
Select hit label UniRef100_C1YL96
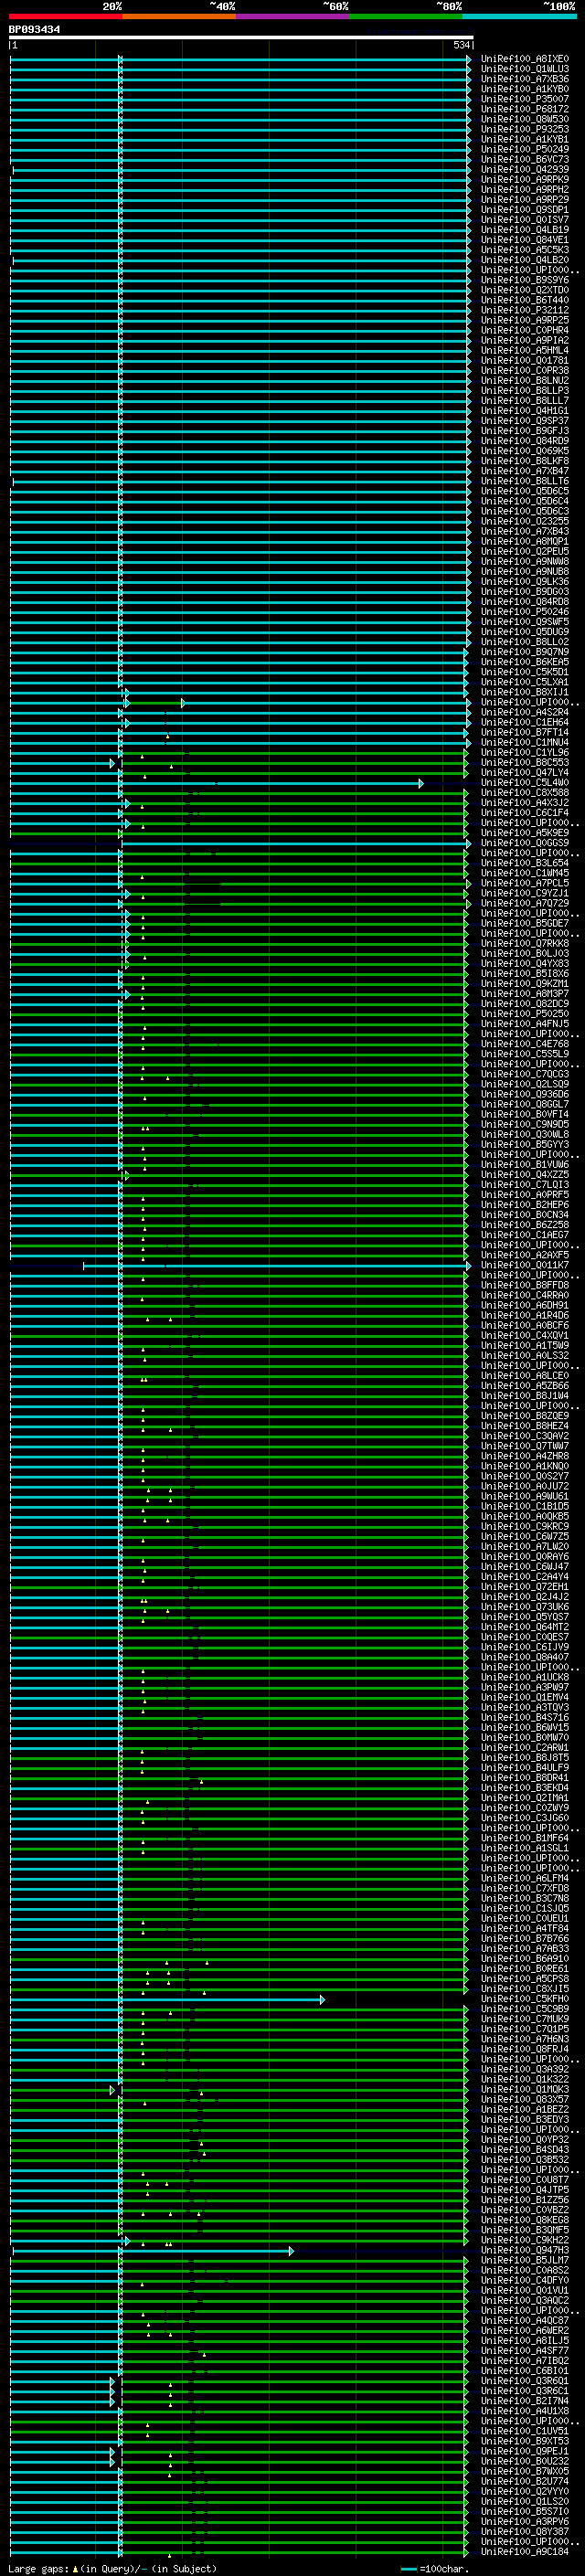[x=525, y=752]
